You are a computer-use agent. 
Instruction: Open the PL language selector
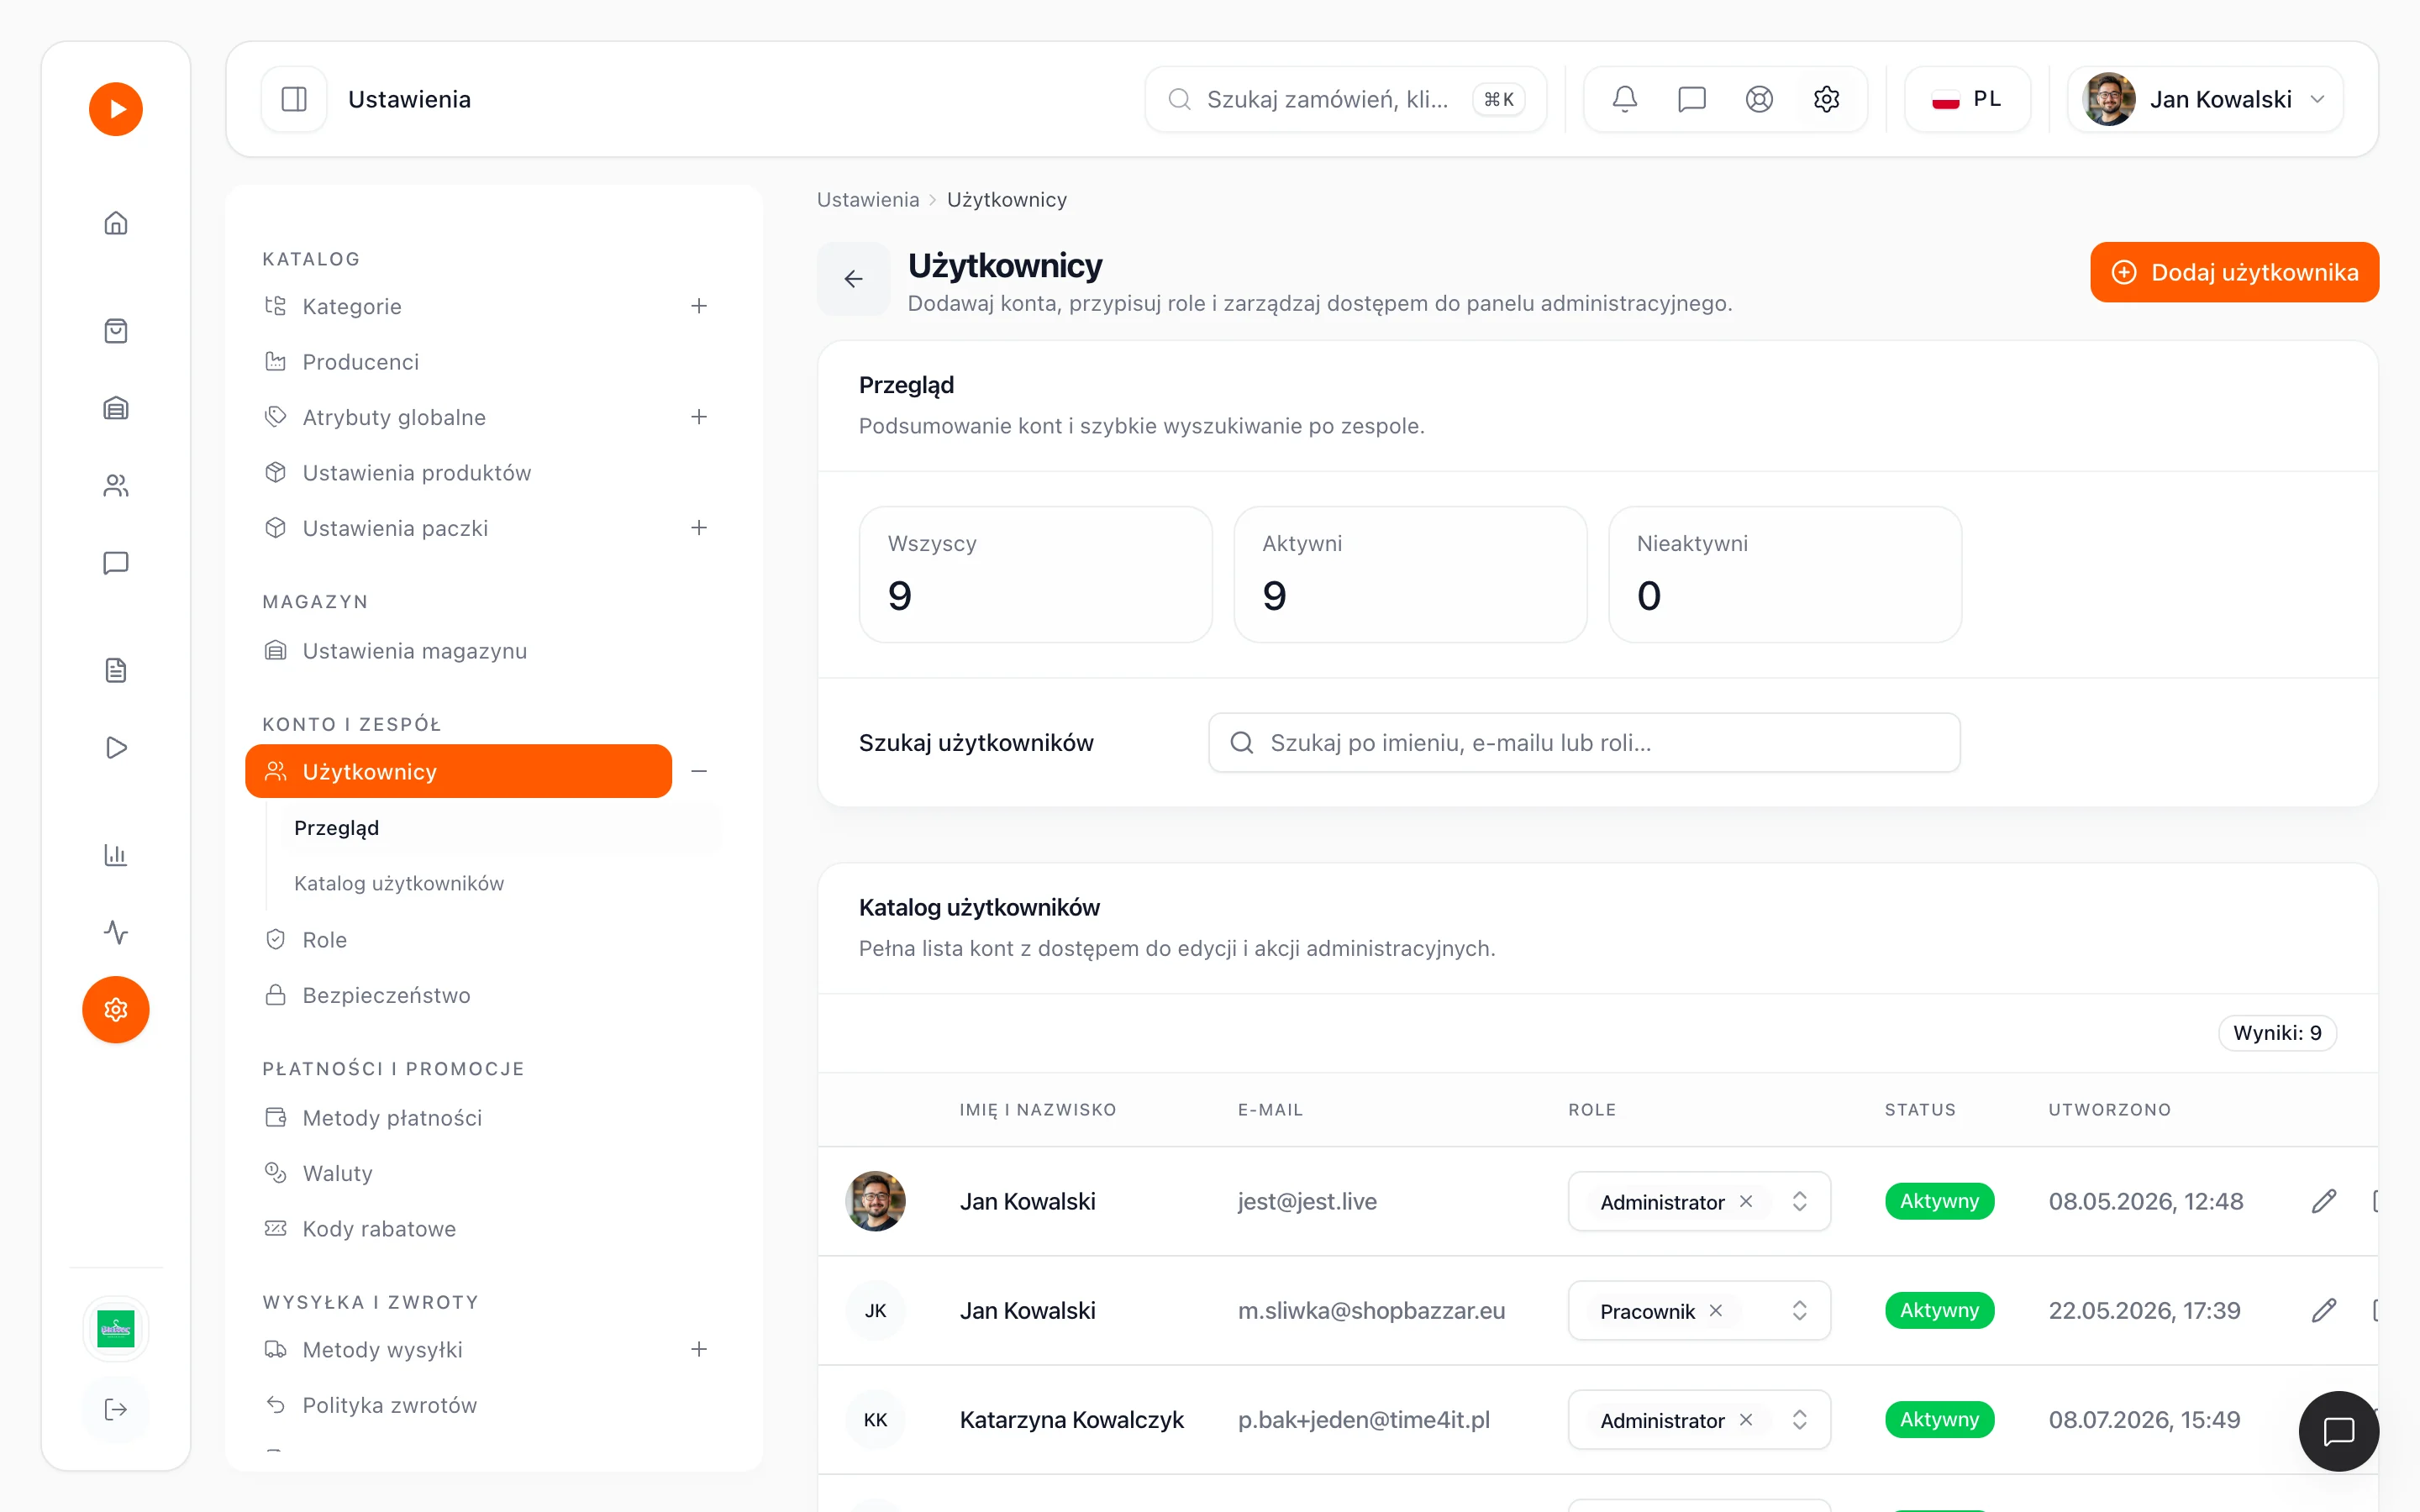point(1967,99)
